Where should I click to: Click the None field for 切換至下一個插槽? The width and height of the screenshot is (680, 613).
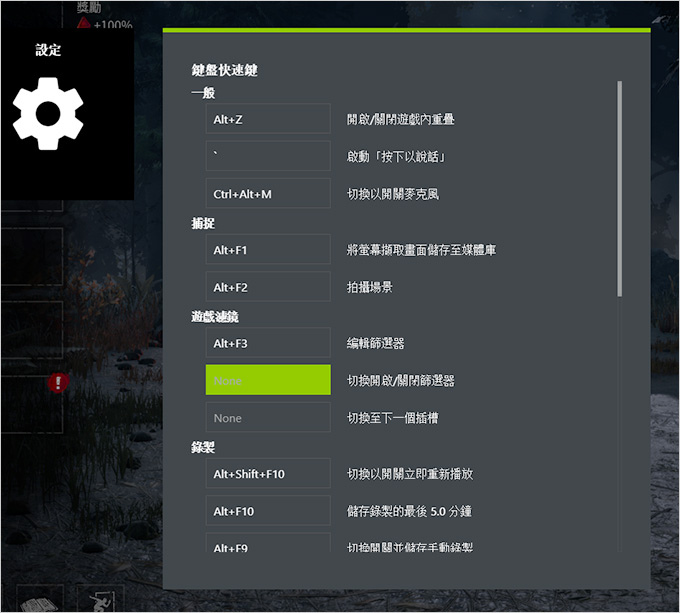point(268,417)
